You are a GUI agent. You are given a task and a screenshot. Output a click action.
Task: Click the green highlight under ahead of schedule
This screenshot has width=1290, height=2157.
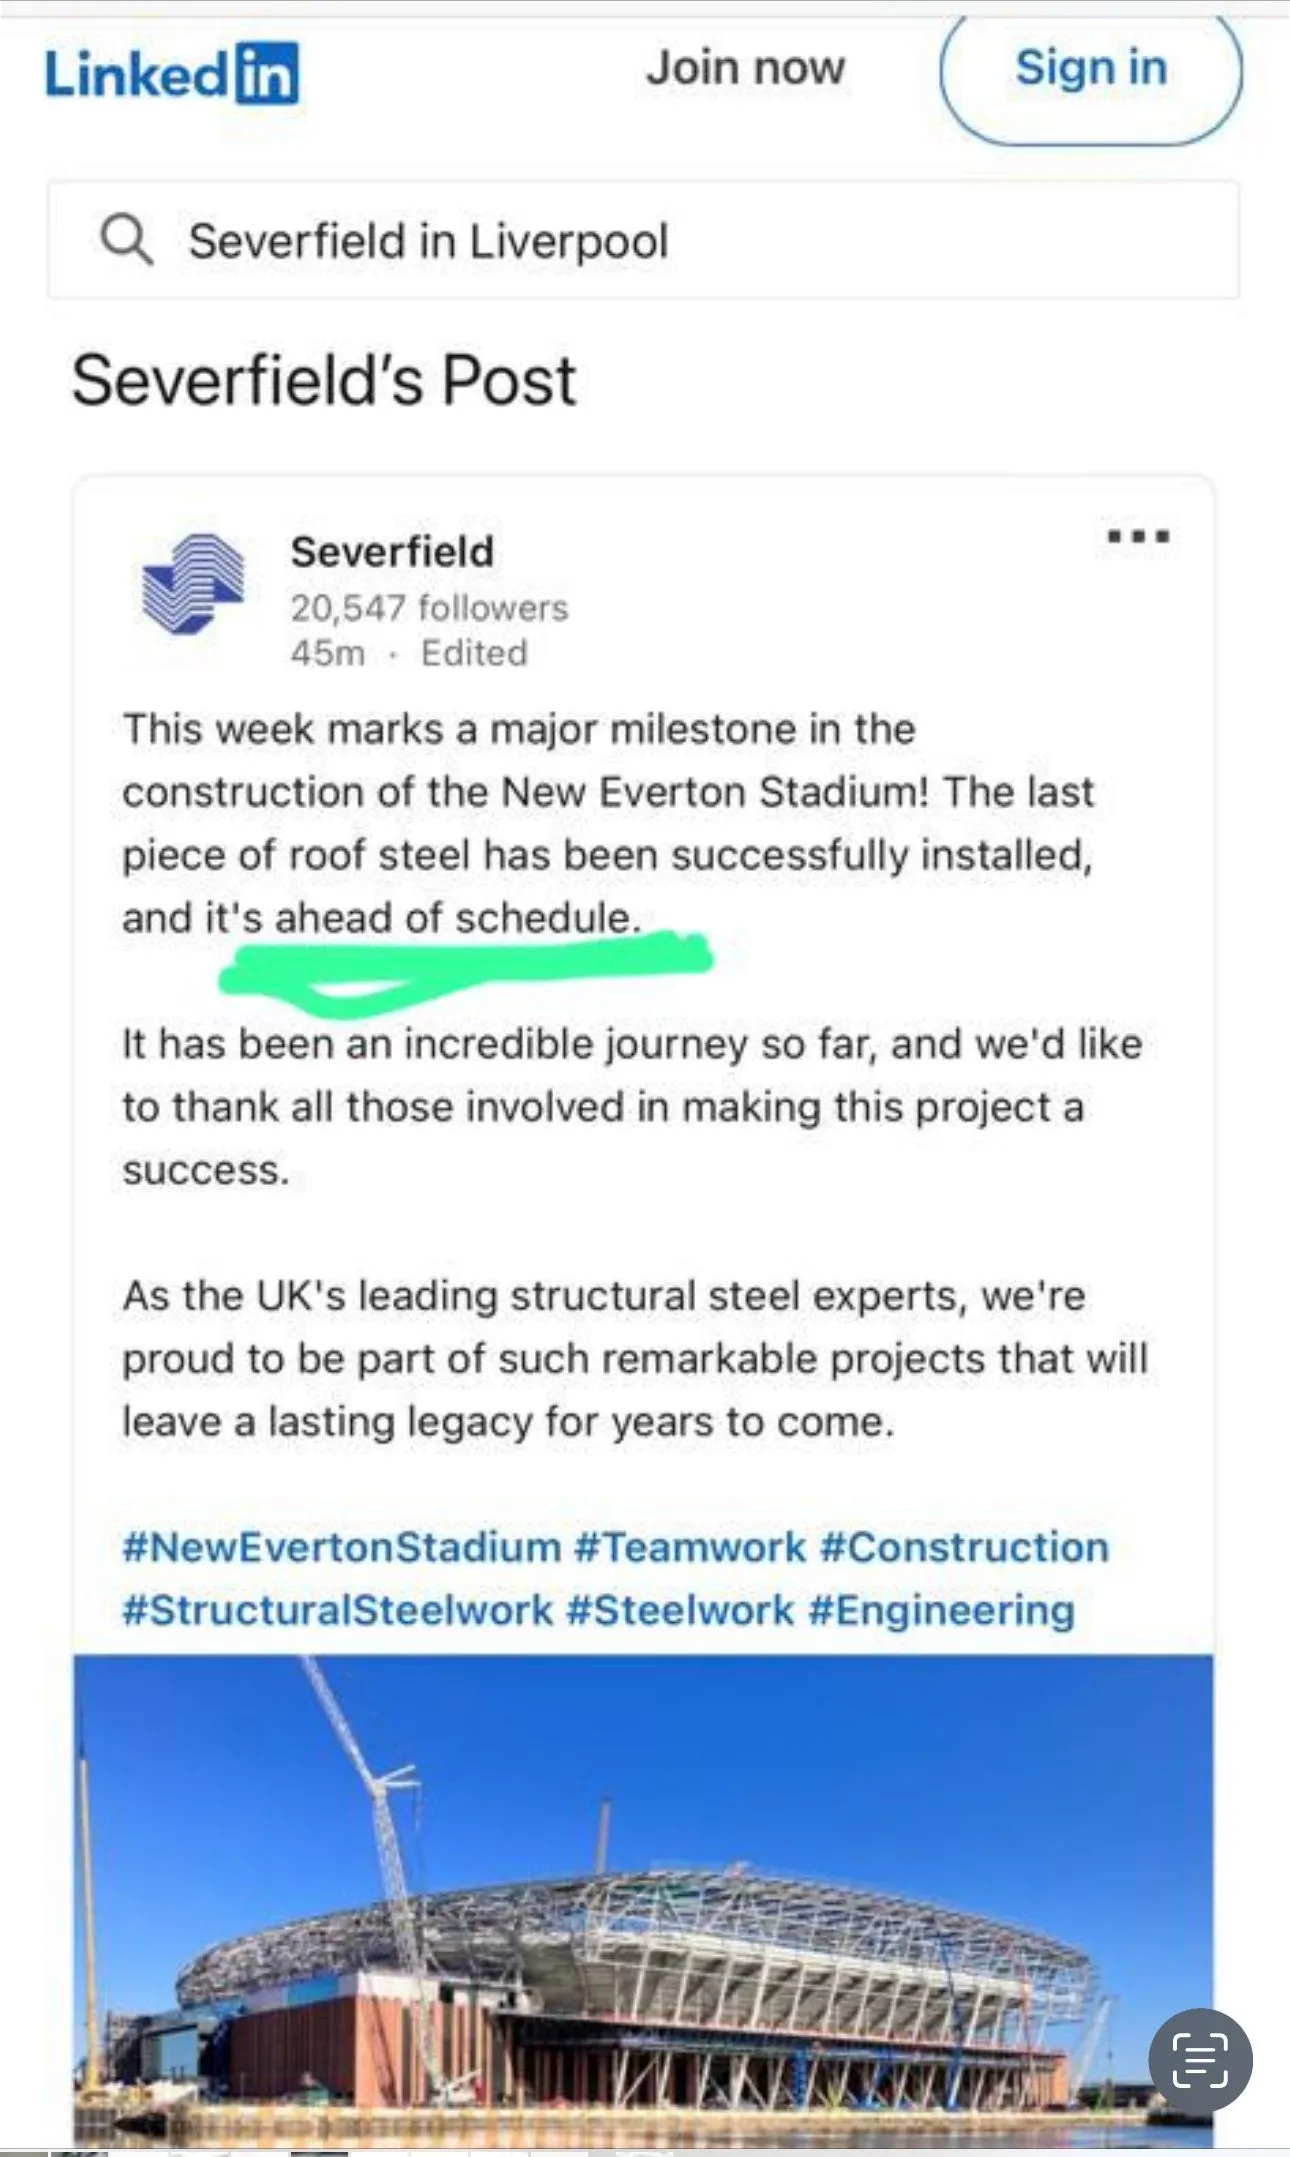[465, 962]
